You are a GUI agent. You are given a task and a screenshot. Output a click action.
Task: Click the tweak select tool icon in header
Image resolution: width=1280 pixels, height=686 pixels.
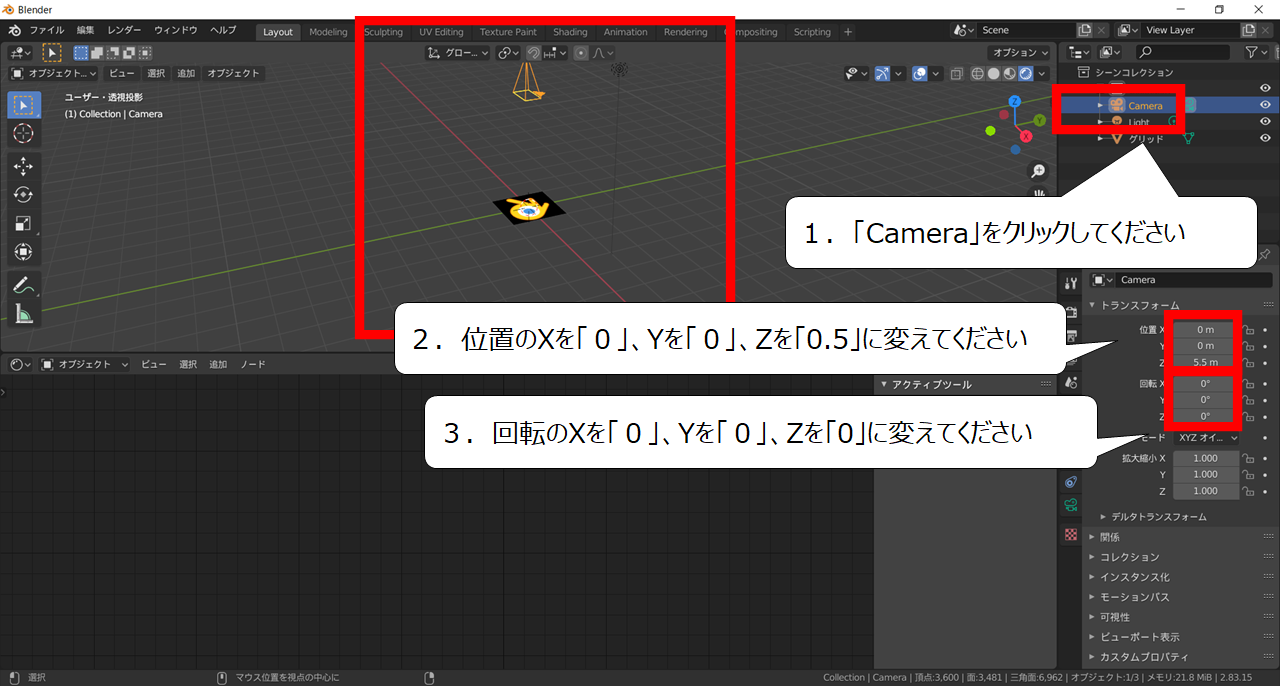52,53
